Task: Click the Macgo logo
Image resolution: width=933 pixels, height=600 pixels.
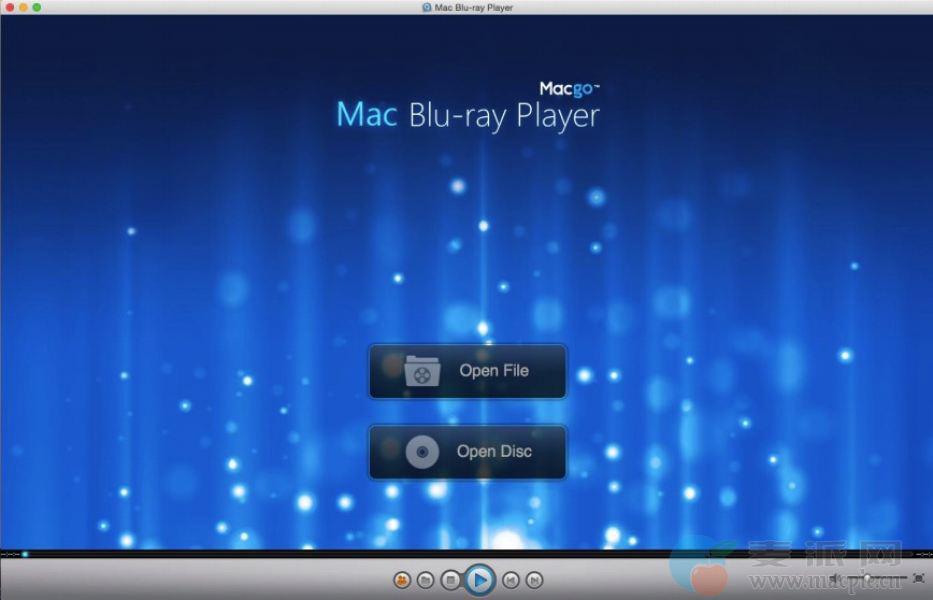Action: pos(569,89)
